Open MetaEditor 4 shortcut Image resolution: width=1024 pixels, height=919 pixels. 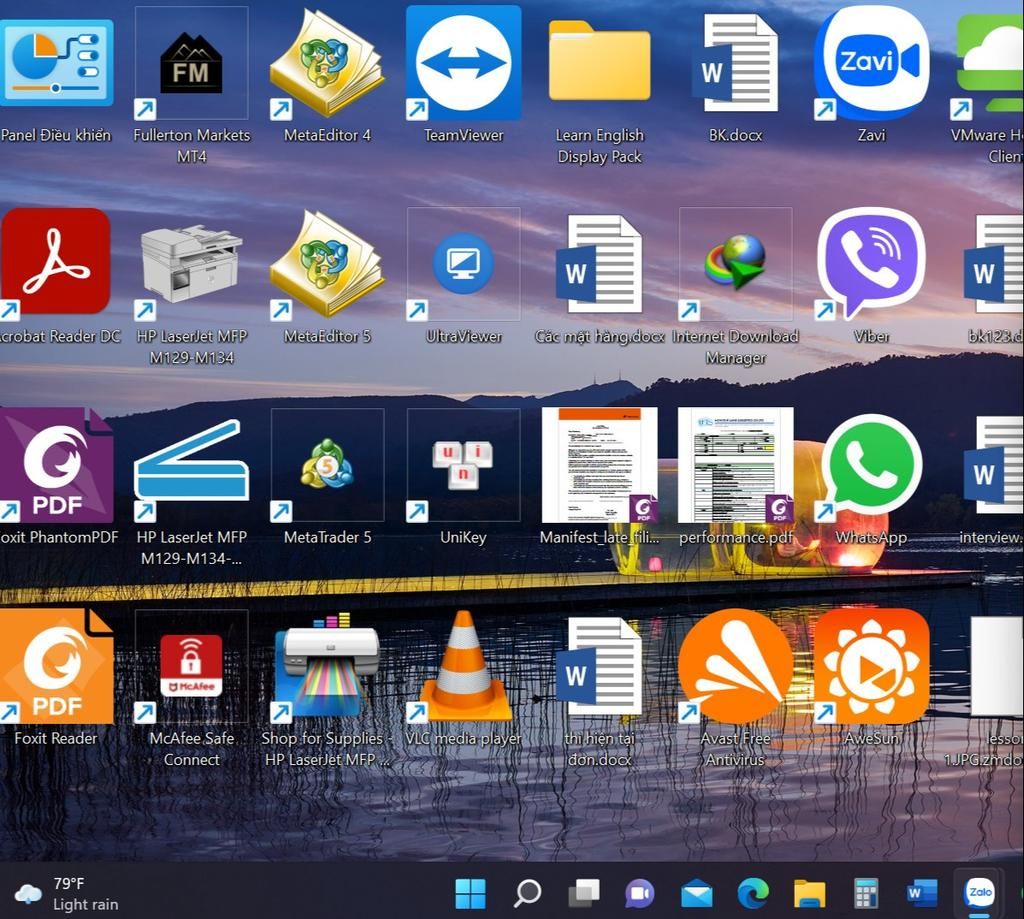[x=327, y=63]
